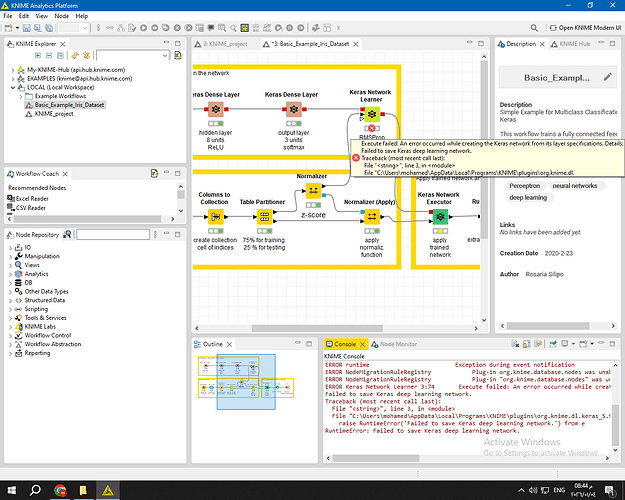This screenshot has width=625, height=500.
Task: Click the Perceptron tag
Action: (525, 186)
